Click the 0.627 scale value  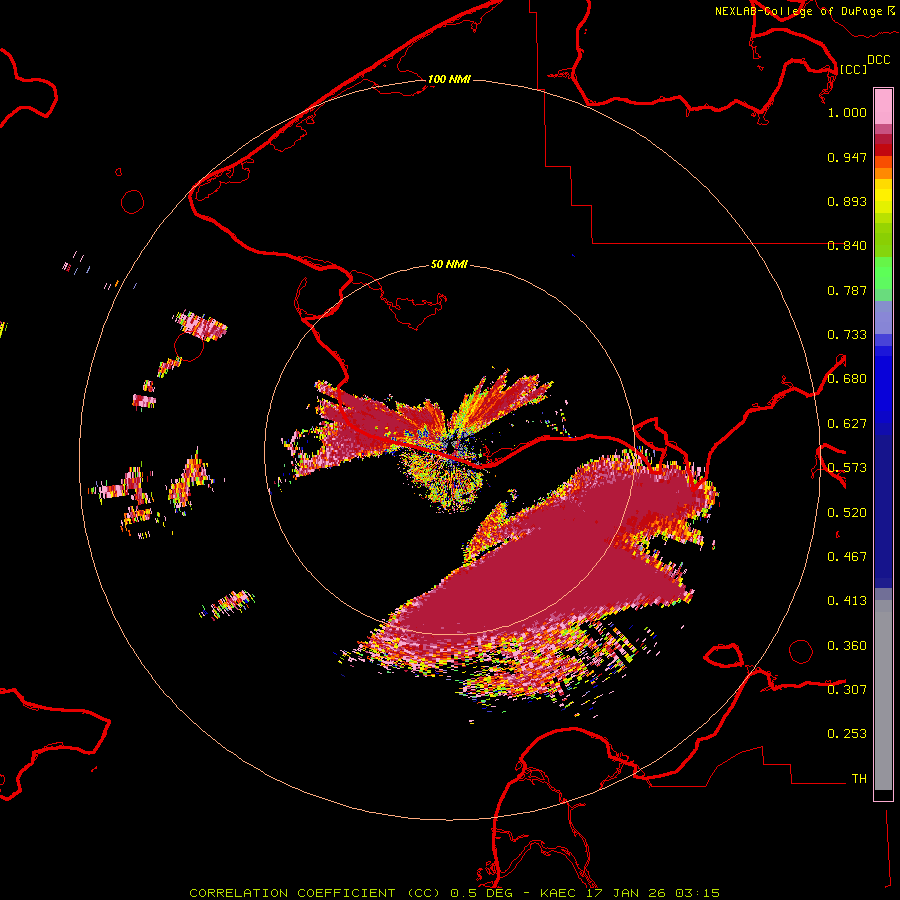[847, 424]
